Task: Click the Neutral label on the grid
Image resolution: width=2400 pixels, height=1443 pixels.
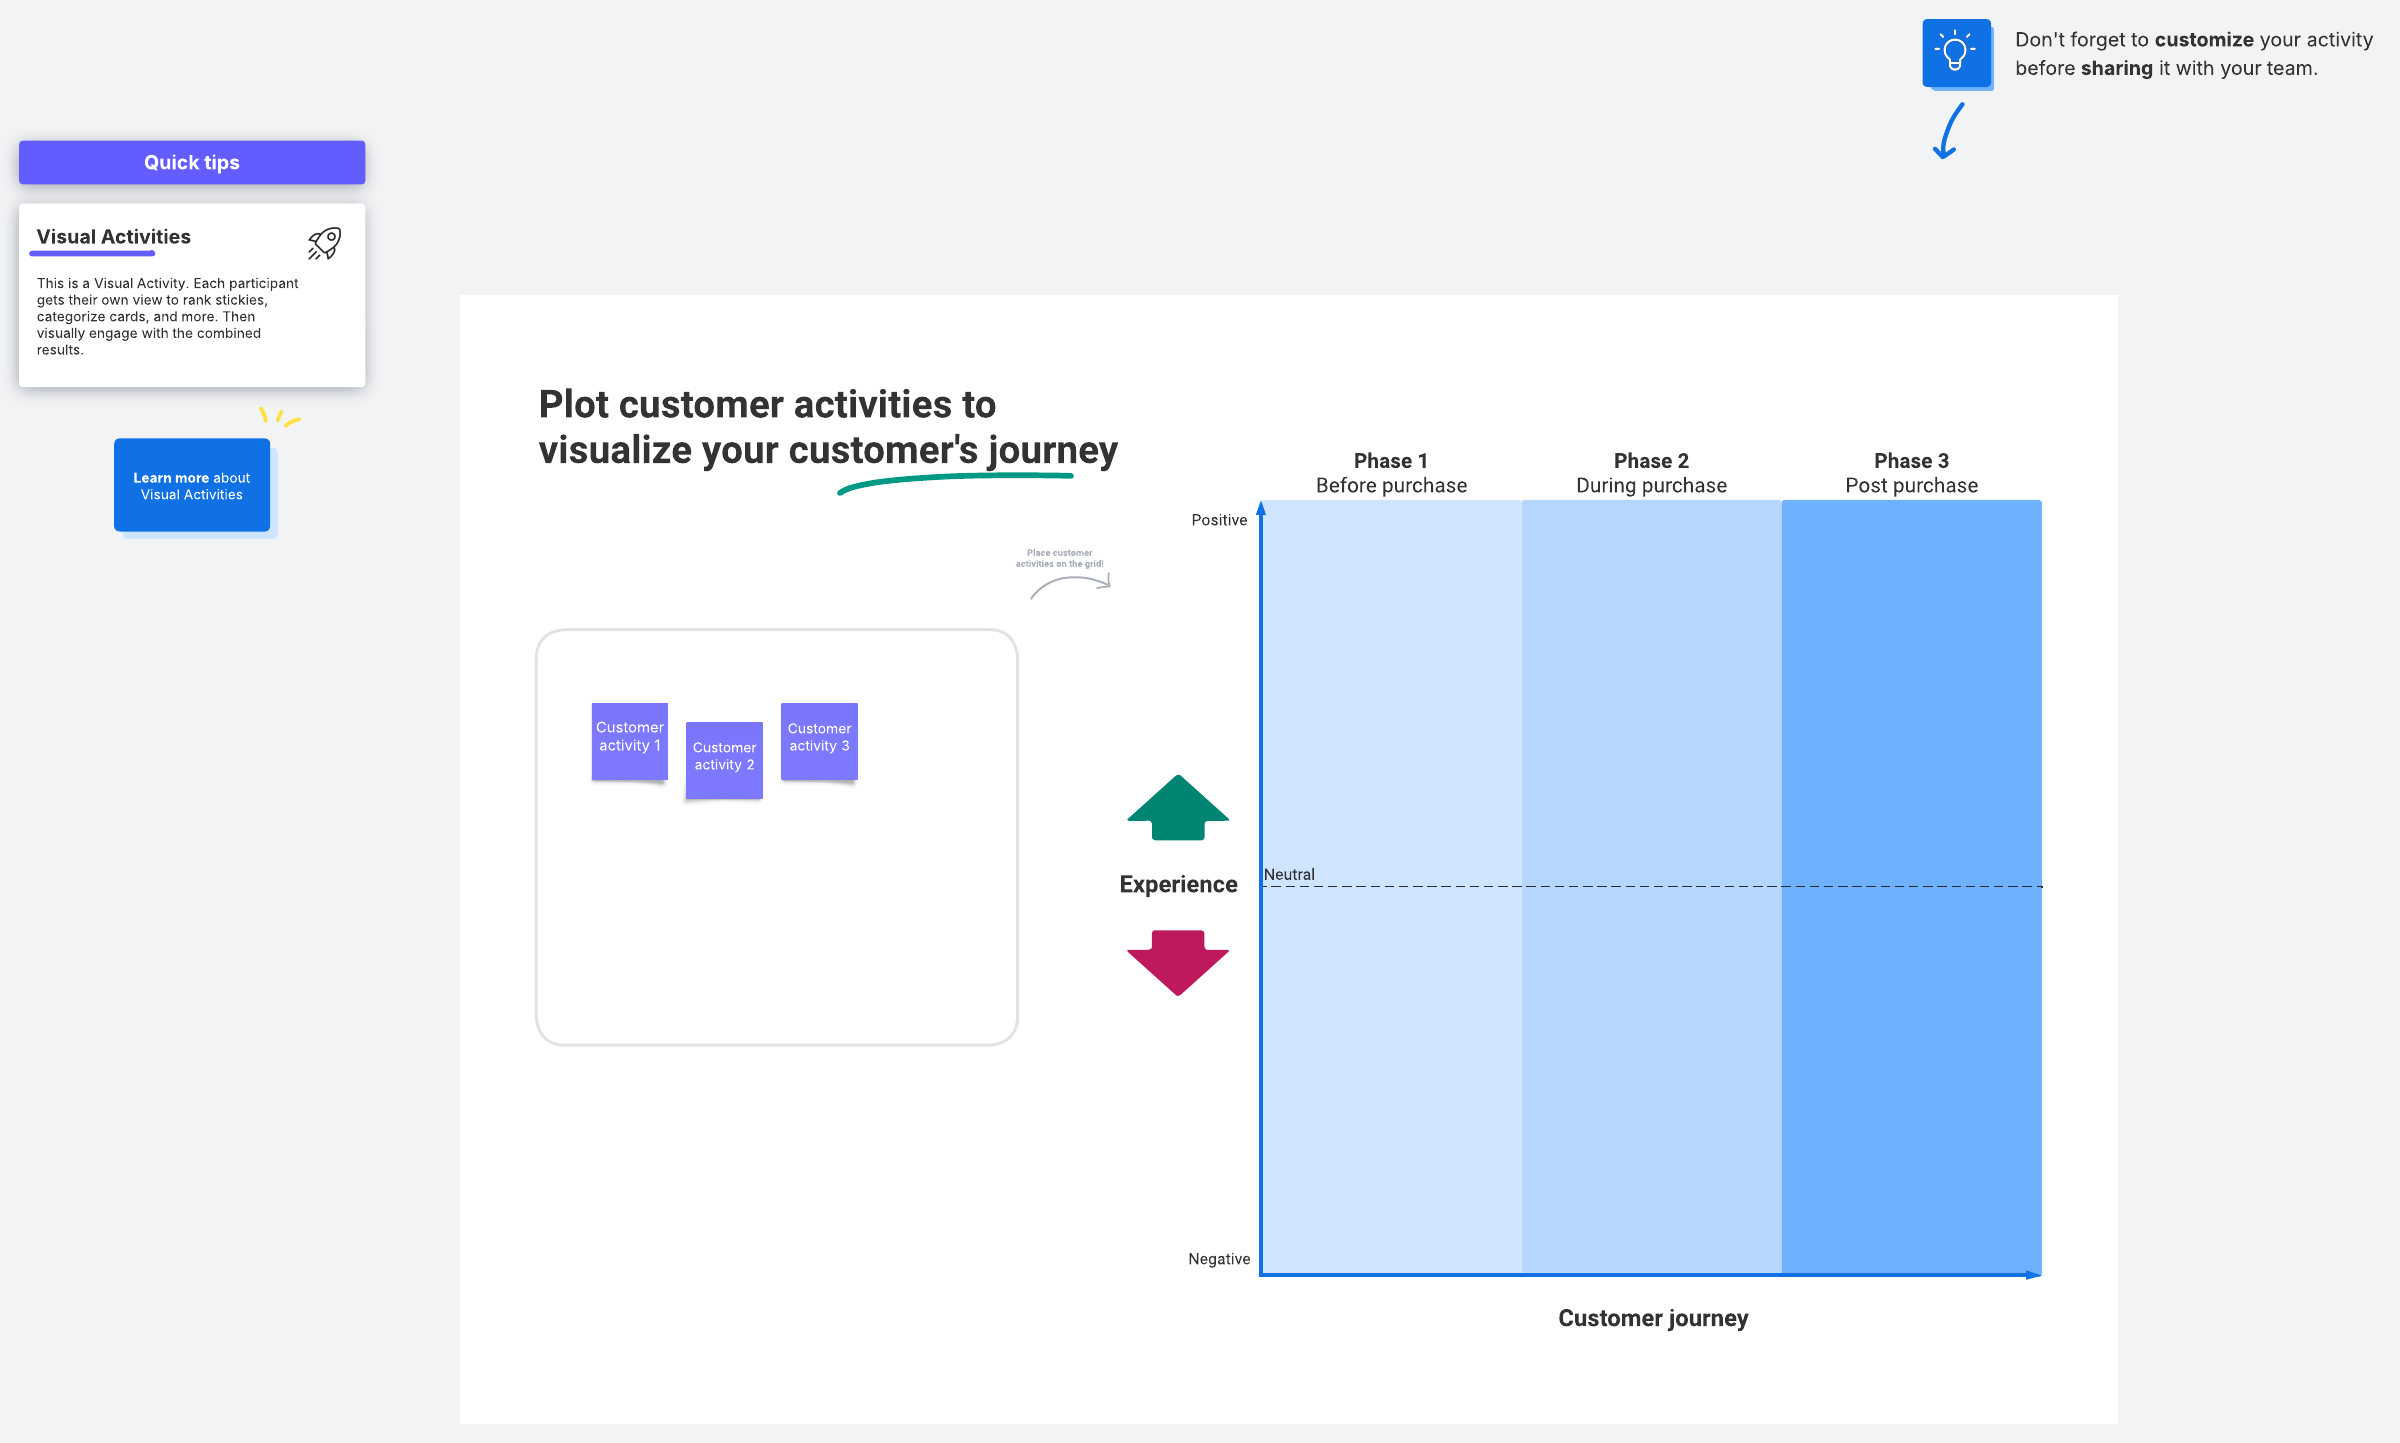Action: [x=1289, y=874]
